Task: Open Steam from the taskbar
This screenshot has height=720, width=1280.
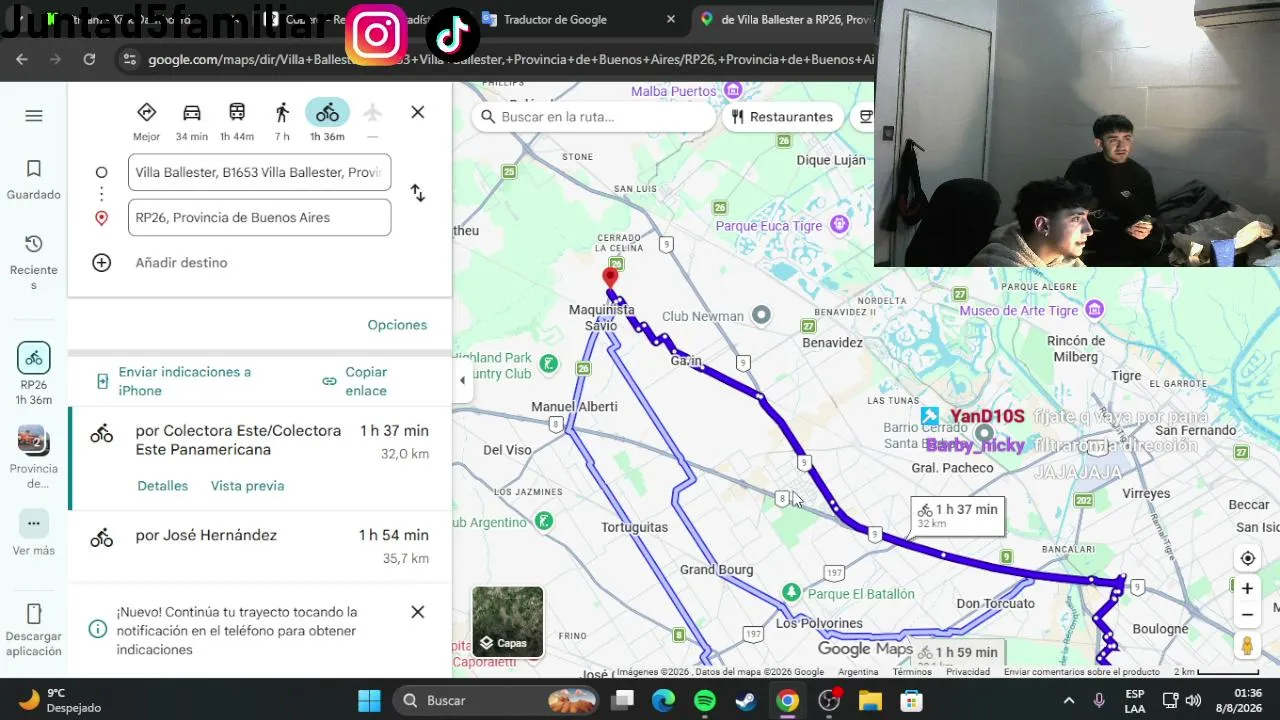Action: [x=746, y=700]
